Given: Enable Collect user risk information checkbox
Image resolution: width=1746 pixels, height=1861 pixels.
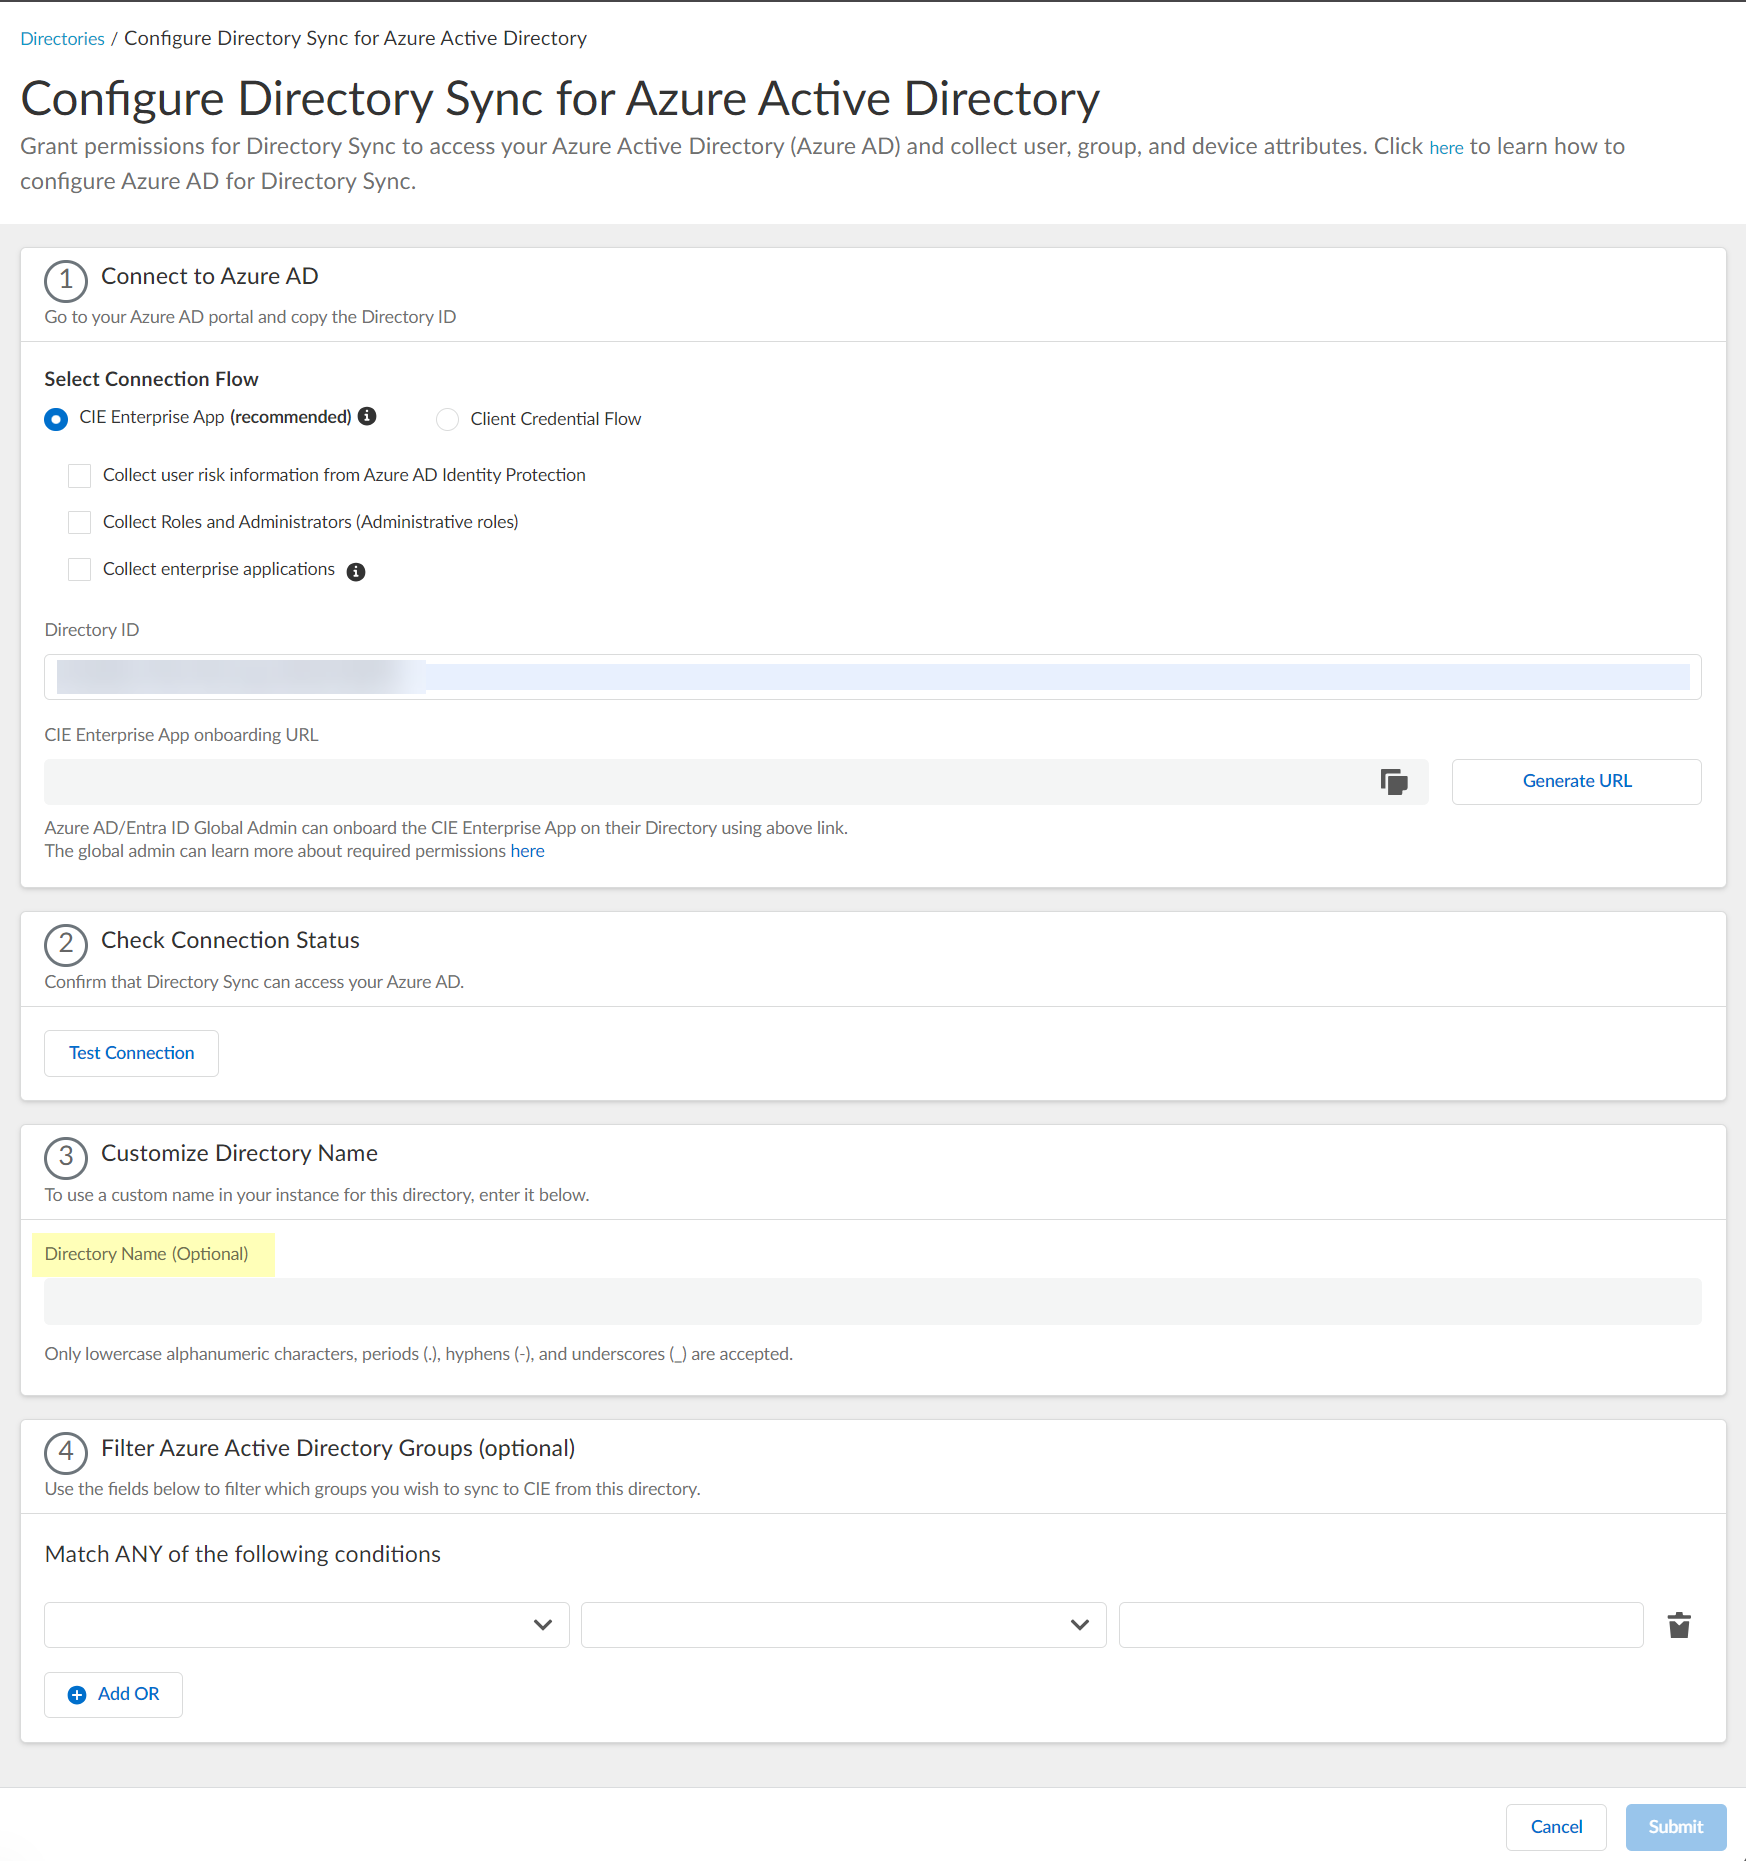Looking at the screenshot, I should click(79, 475).
